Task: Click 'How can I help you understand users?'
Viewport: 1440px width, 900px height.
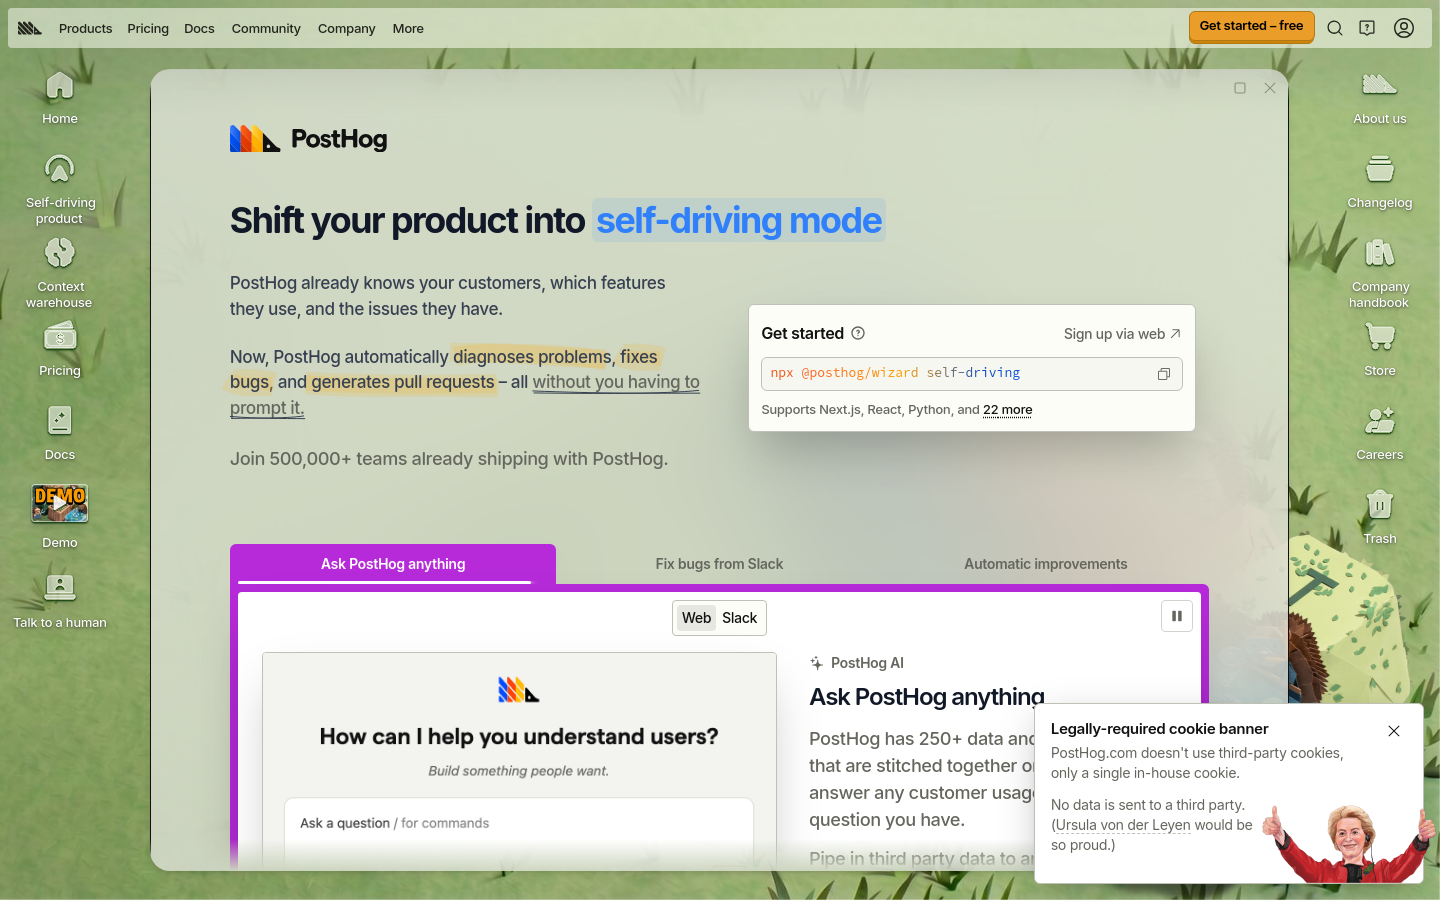Action: tap(519, 737)
